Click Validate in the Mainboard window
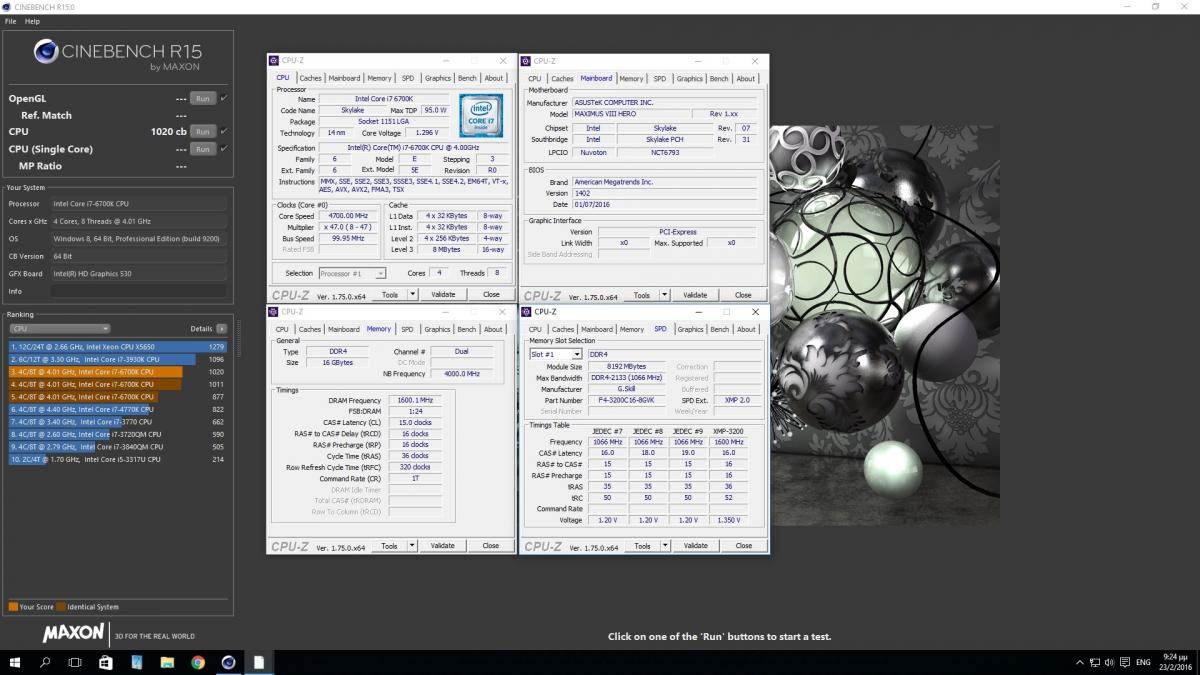 [695, 295]
